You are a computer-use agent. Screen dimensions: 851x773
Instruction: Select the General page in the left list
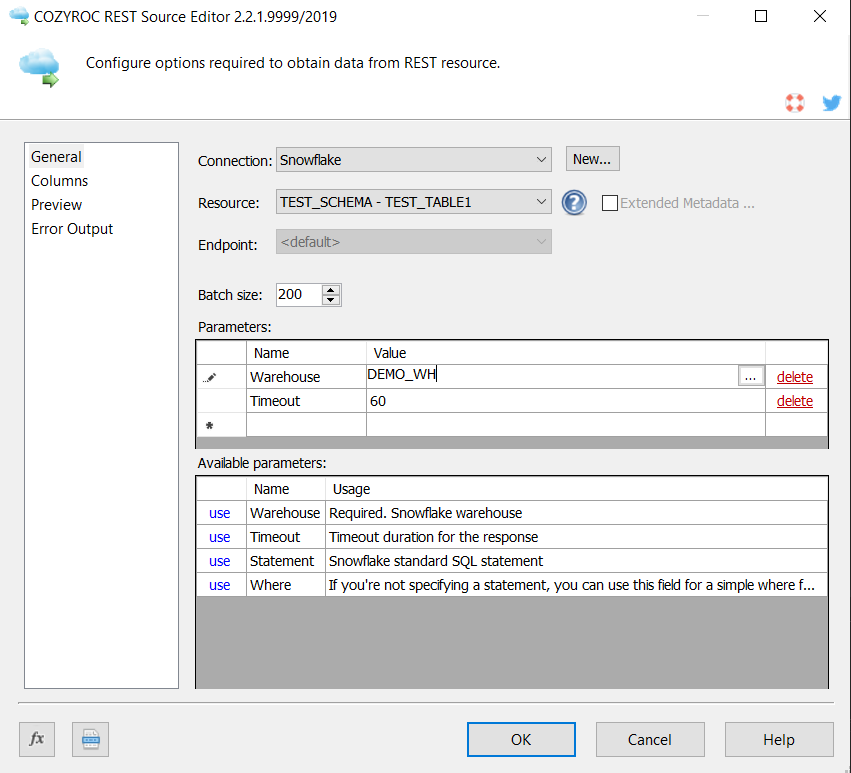coord(56,157)
